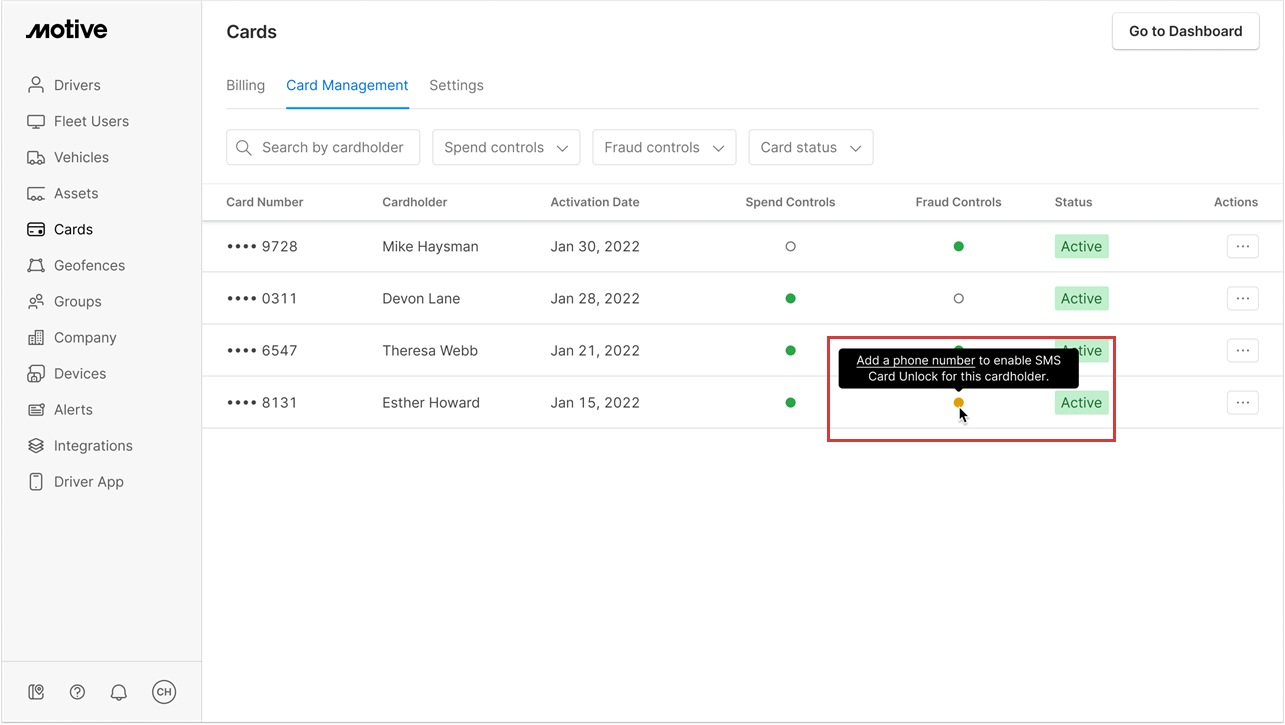Screen dimensions: 1285x725
Task: Click Theresa Webb's spend controls indicator
Action: coord(790,350)
